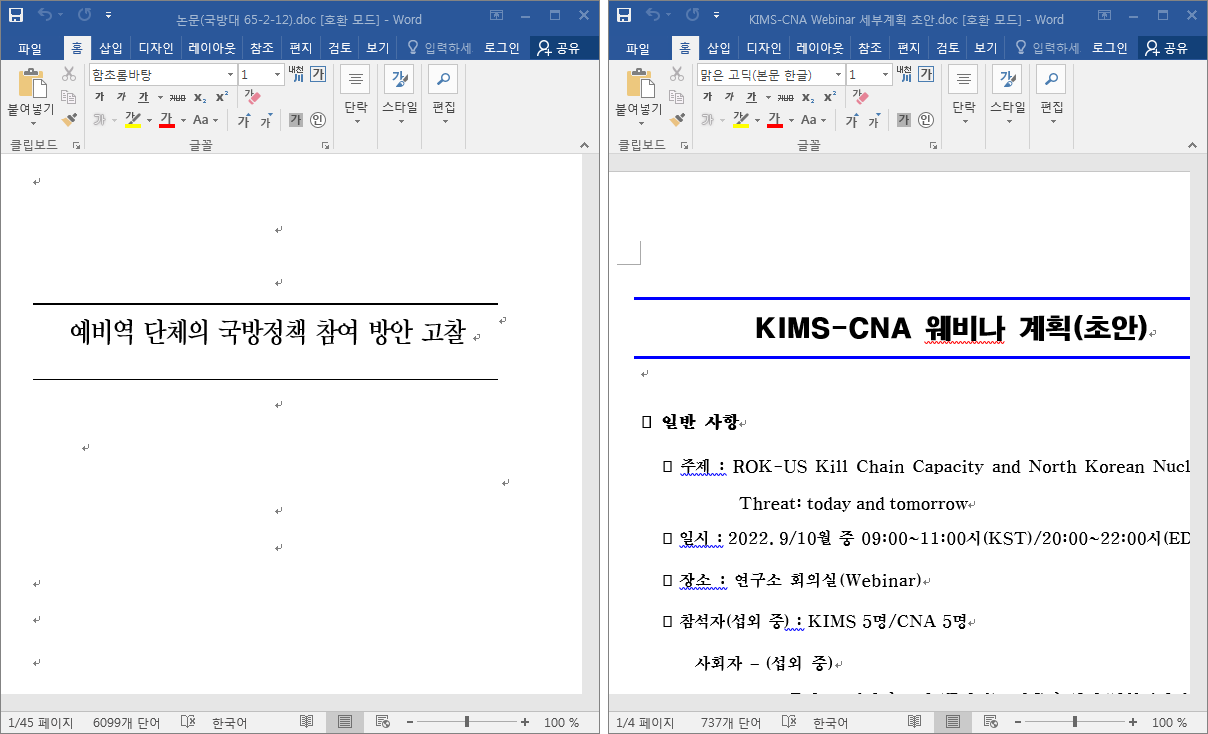This screenshot has height=734, width=1208.
Task: Apply Superscript in the 논문 window
Action: 222,97
